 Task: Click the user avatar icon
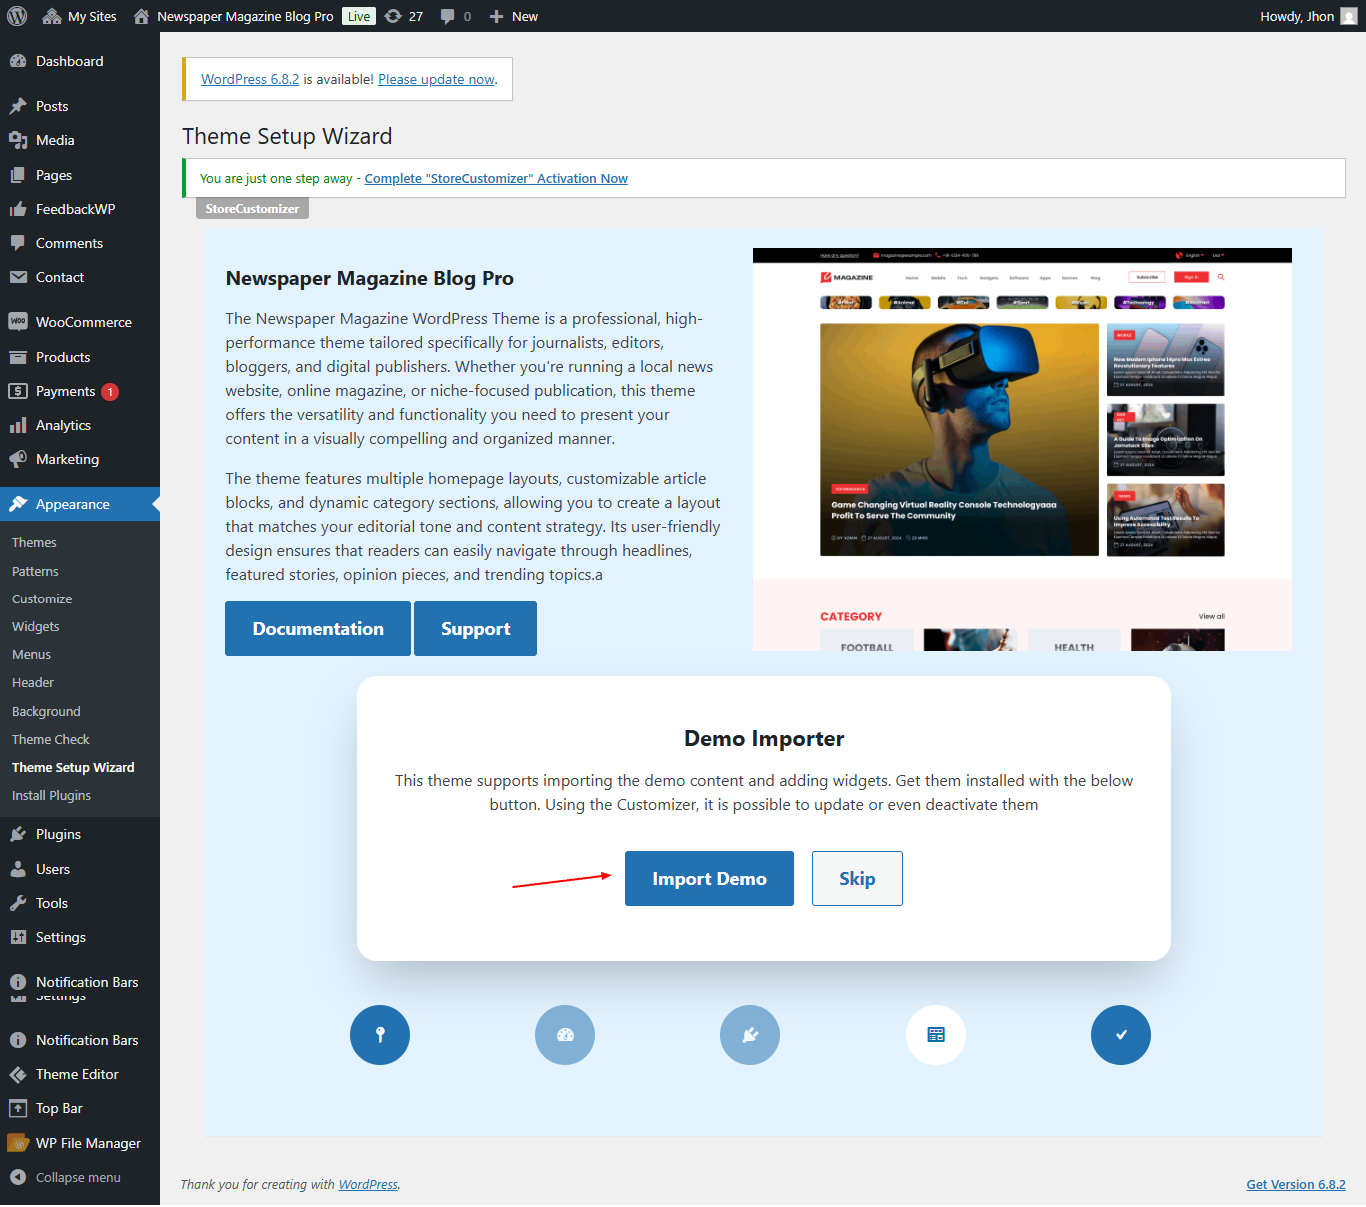(x=1349, y=16)
